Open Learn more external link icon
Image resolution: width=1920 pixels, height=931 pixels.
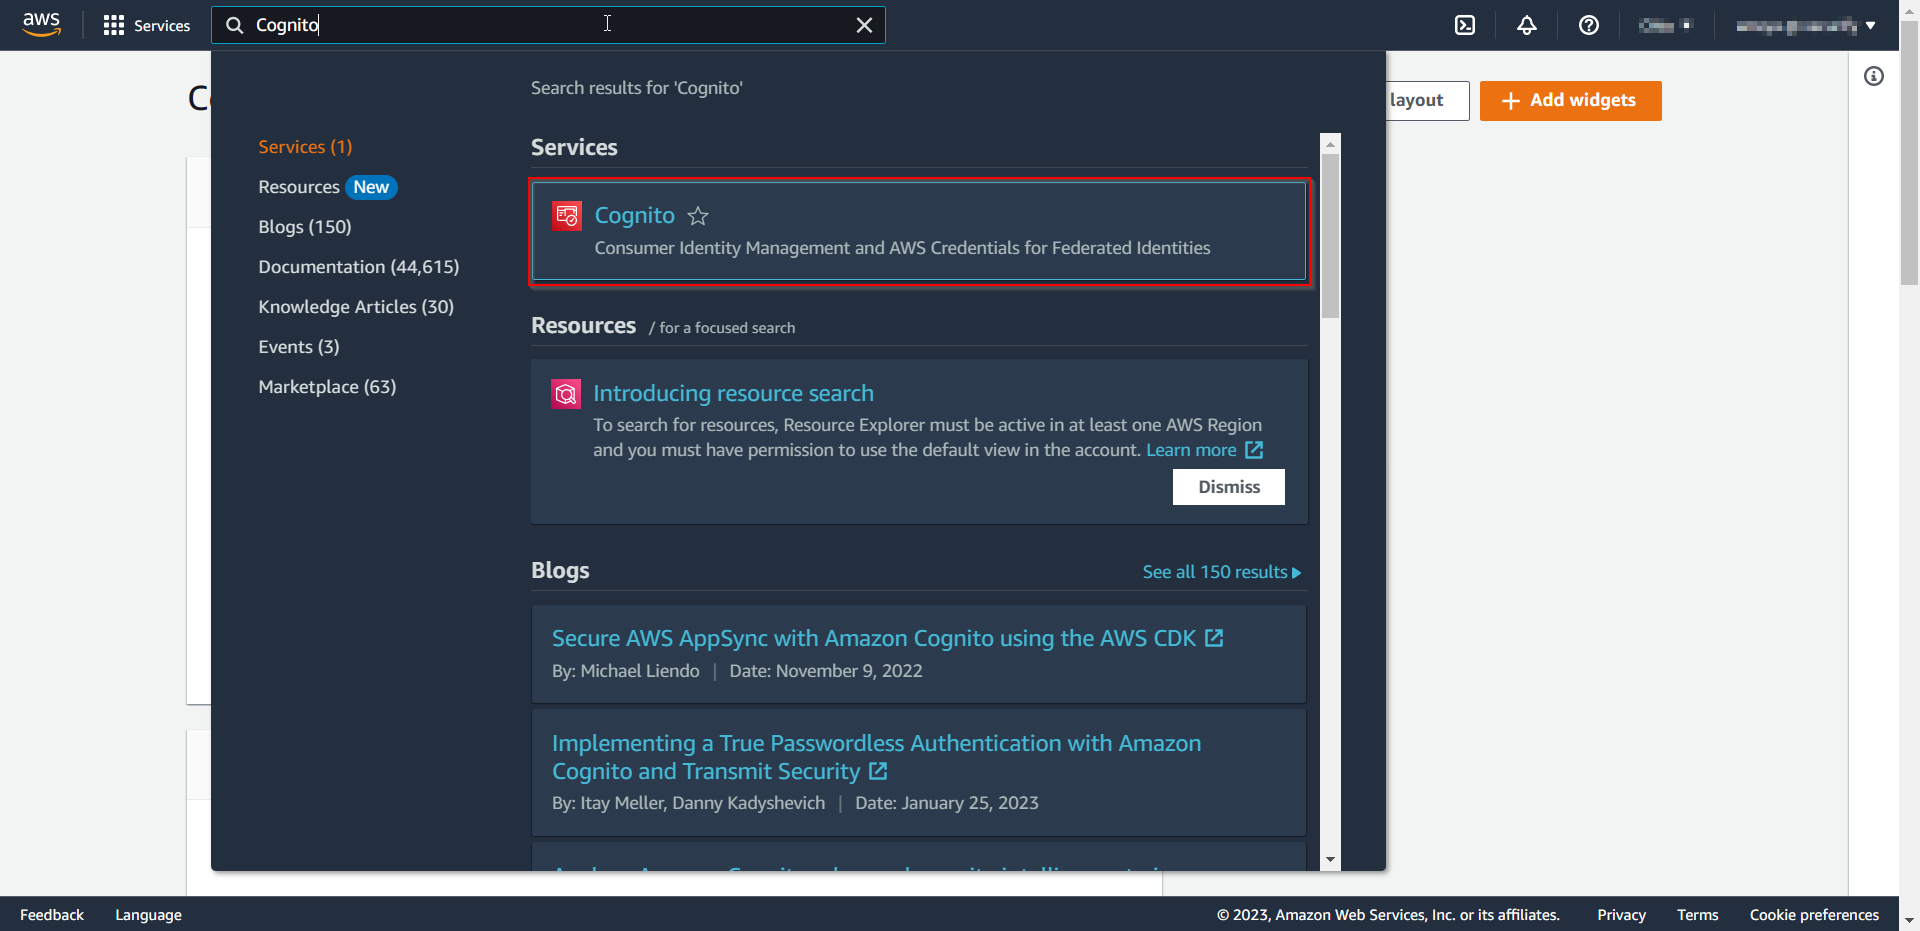[1254, 450]
